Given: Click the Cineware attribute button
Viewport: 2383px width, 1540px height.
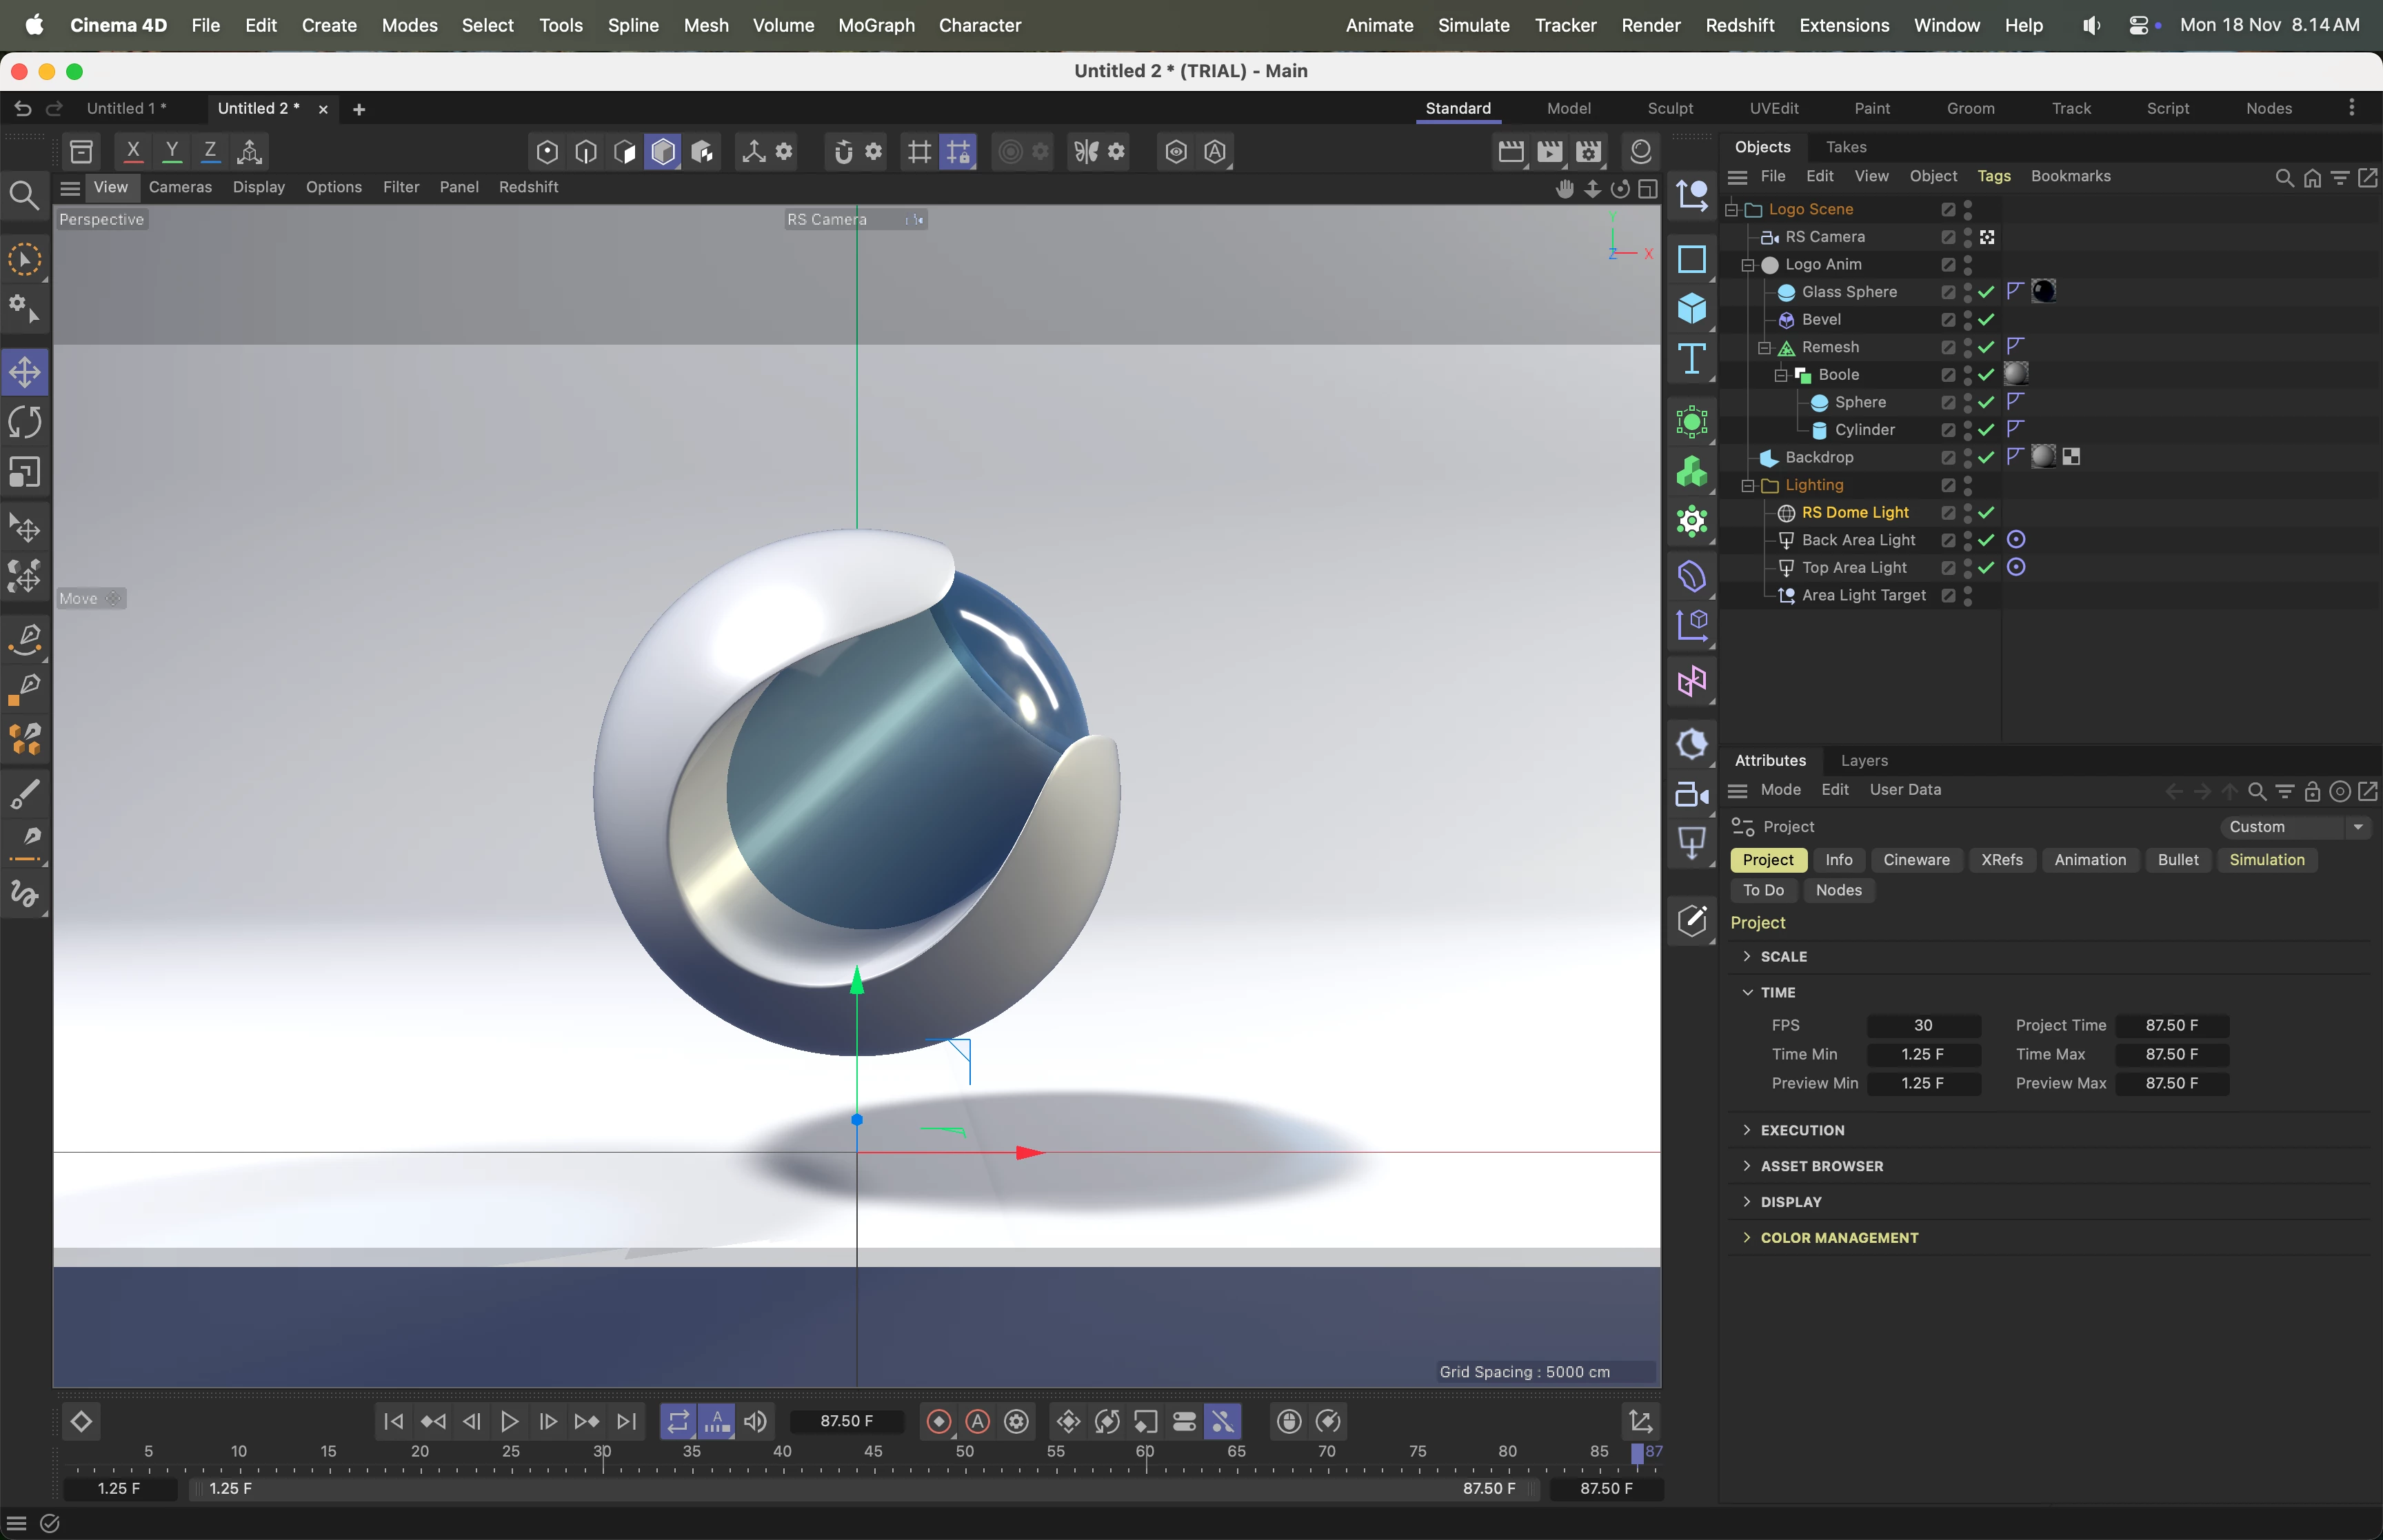Looking at the screenshot, I should (1915, 860).
